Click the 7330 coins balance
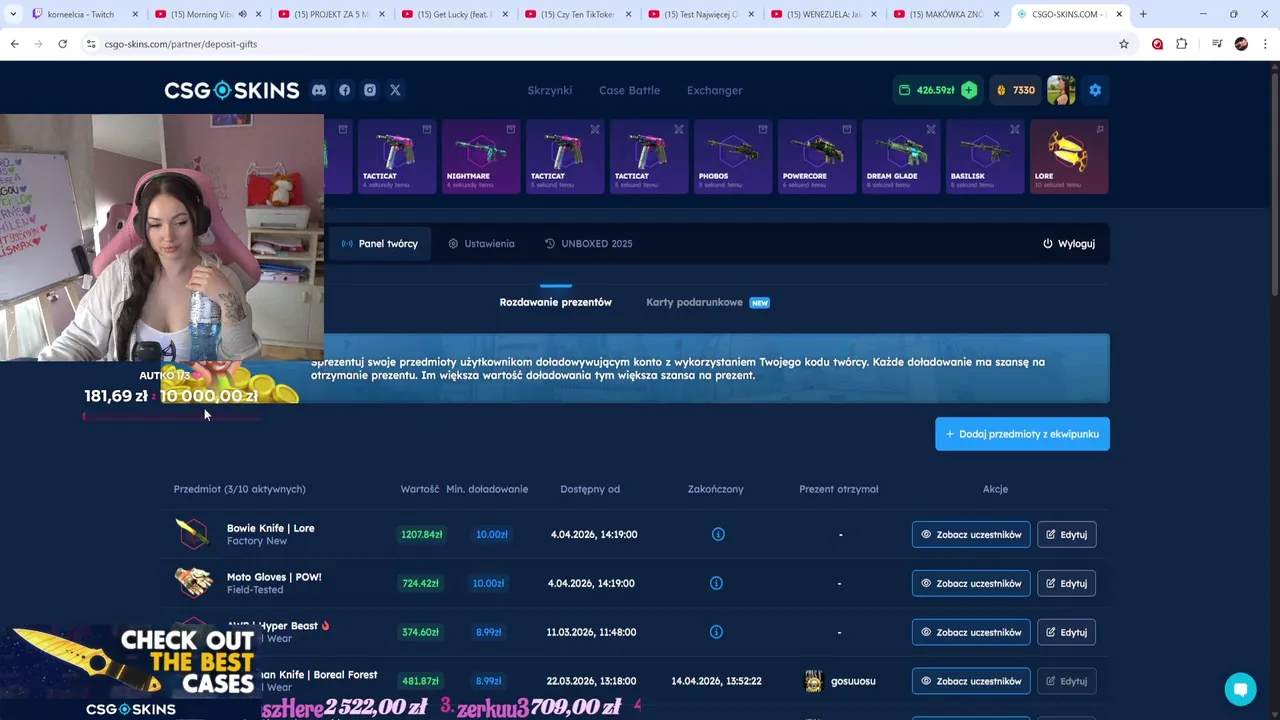The width and height of the screenshot is (1280, 720). coord(1015,90)
